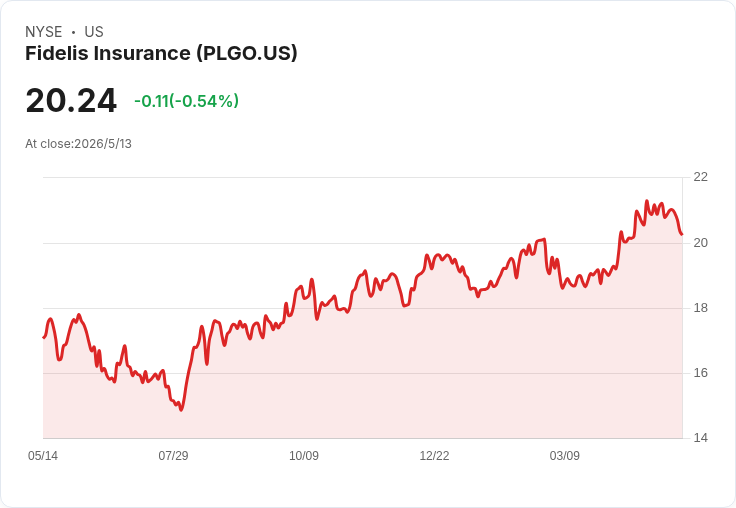The height and width of the screenshot is (508, 736).
Task: Click the 07/29 date on the x-axis
Action: (x=173, y=455)
